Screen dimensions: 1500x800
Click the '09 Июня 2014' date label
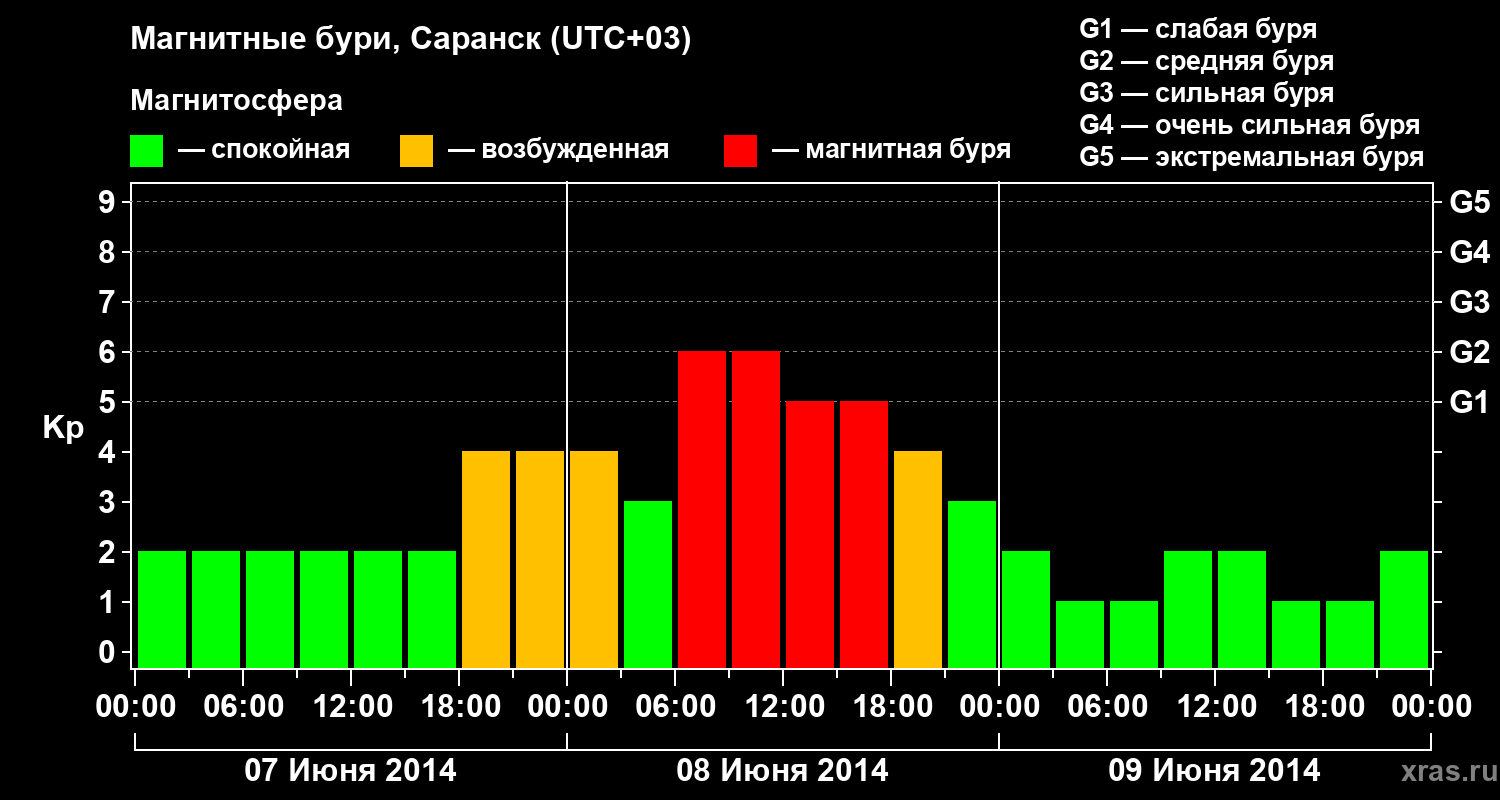(1214, 771)
